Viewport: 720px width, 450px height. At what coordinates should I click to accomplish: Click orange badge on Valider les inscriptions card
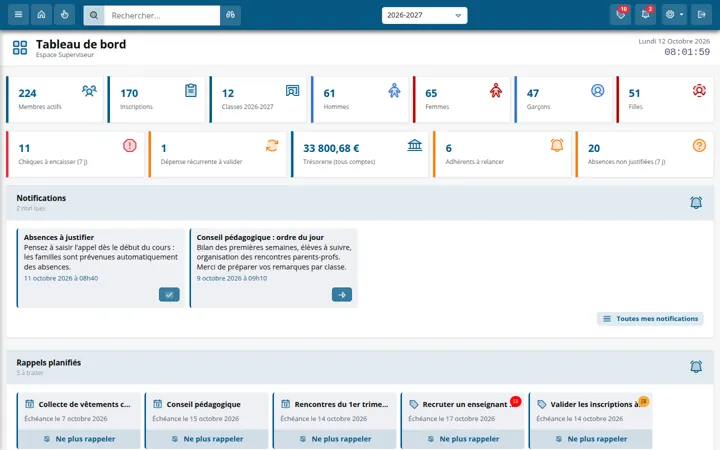point(644,401)
